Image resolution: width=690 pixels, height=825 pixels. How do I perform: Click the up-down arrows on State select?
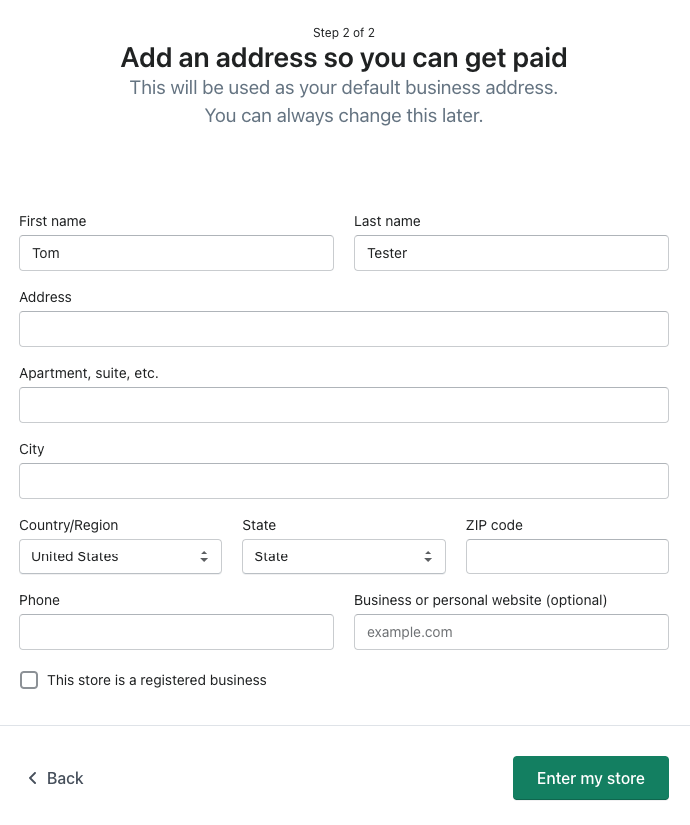point(428,557)
